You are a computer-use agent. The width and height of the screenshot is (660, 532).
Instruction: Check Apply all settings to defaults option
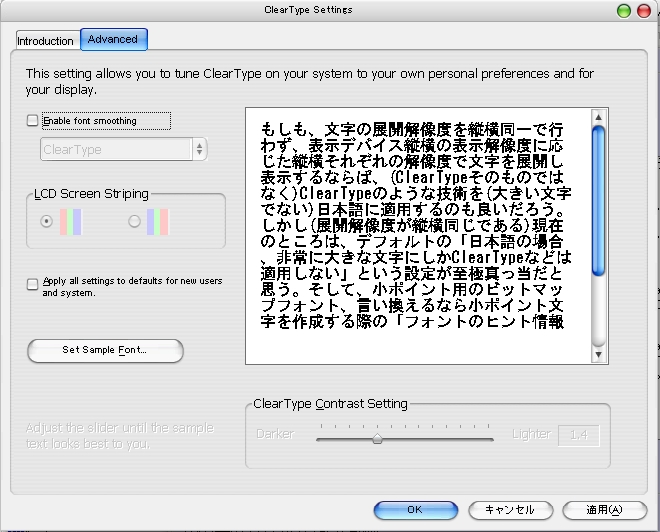pyautogui.click(x=33, y=284)
